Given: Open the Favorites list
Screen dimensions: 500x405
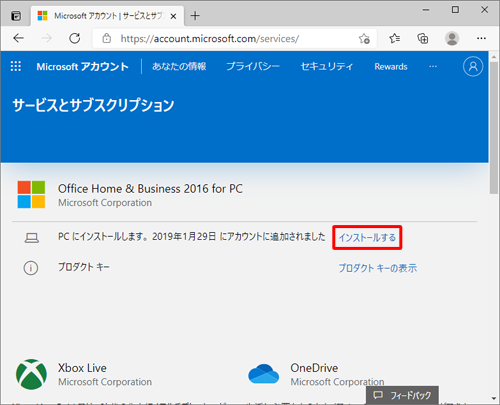Looking at the screenshot, I should point(395,38).
